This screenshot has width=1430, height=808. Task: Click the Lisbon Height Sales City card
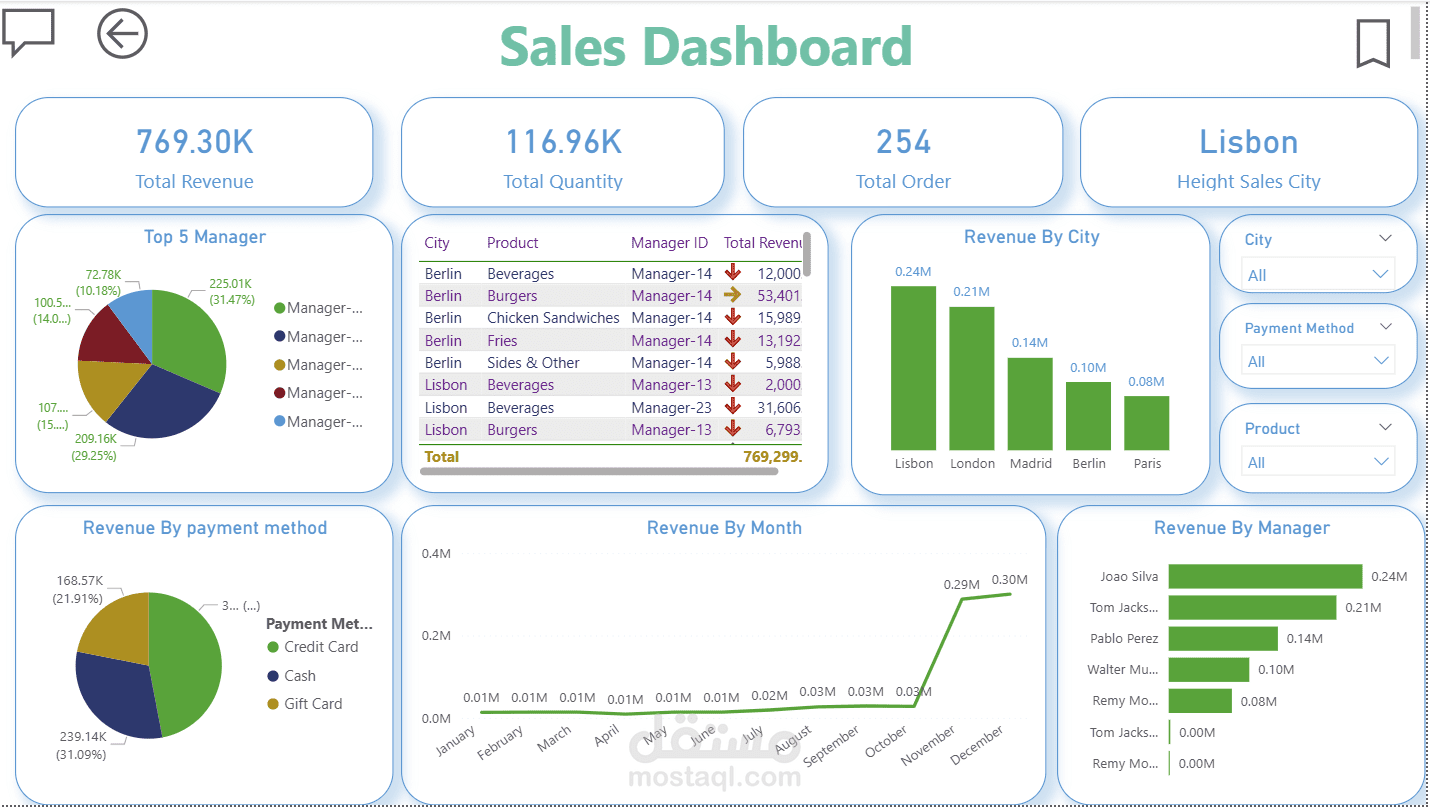click(x=1249, y=153)
